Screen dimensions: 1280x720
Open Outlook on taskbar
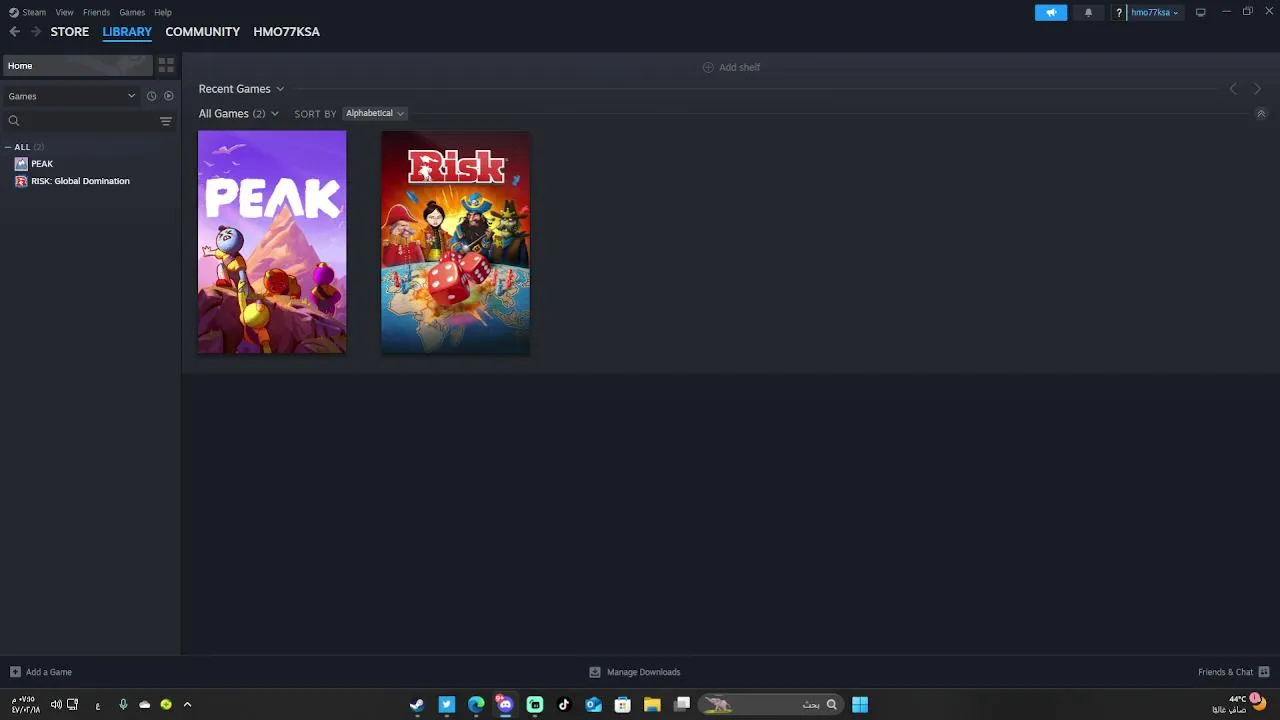[593, 705]
